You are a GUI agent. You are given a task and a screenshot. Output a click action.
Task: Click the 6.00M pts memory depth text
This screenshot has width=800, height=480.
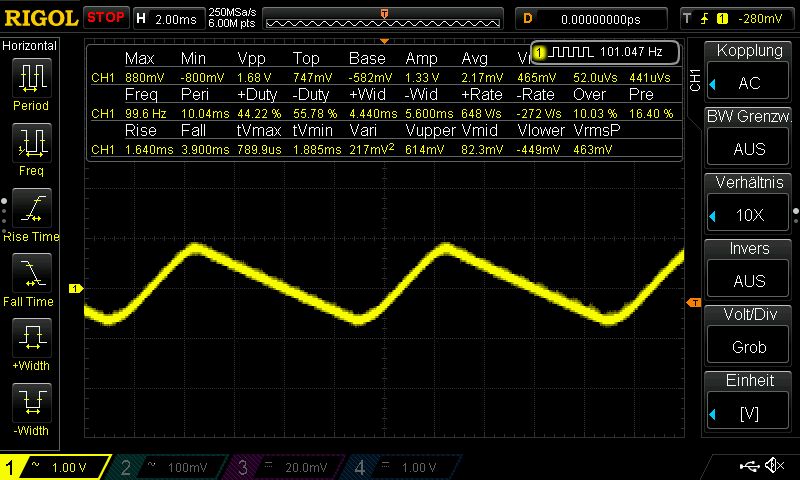coord(232,23)
